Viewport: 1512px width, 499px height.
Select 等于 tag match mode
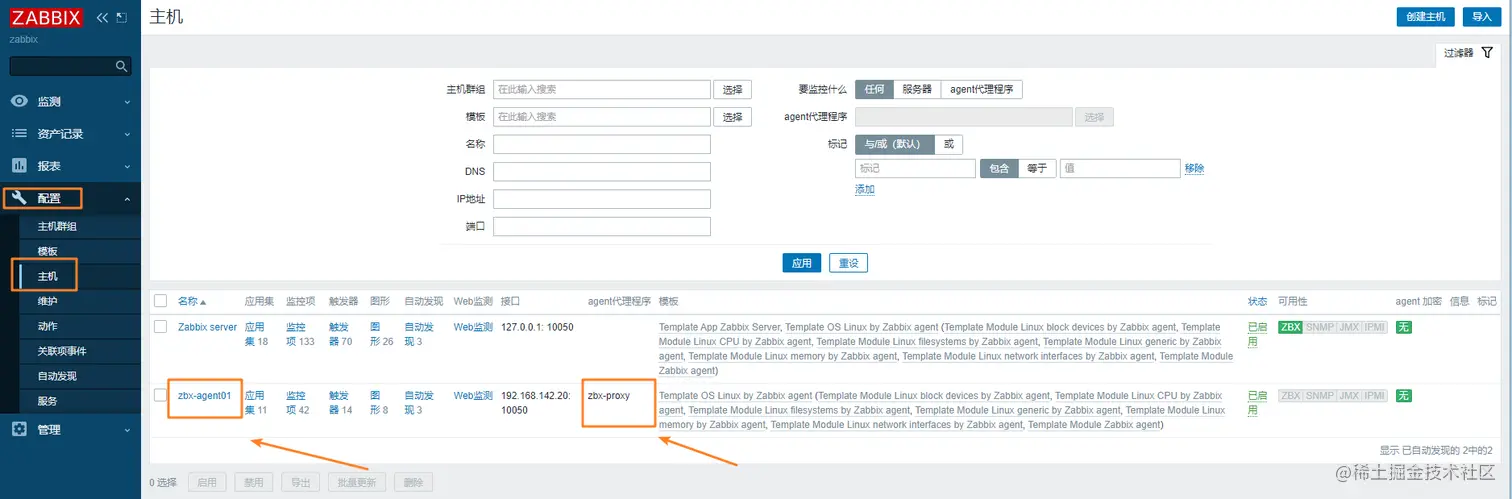click(1037, 168)
